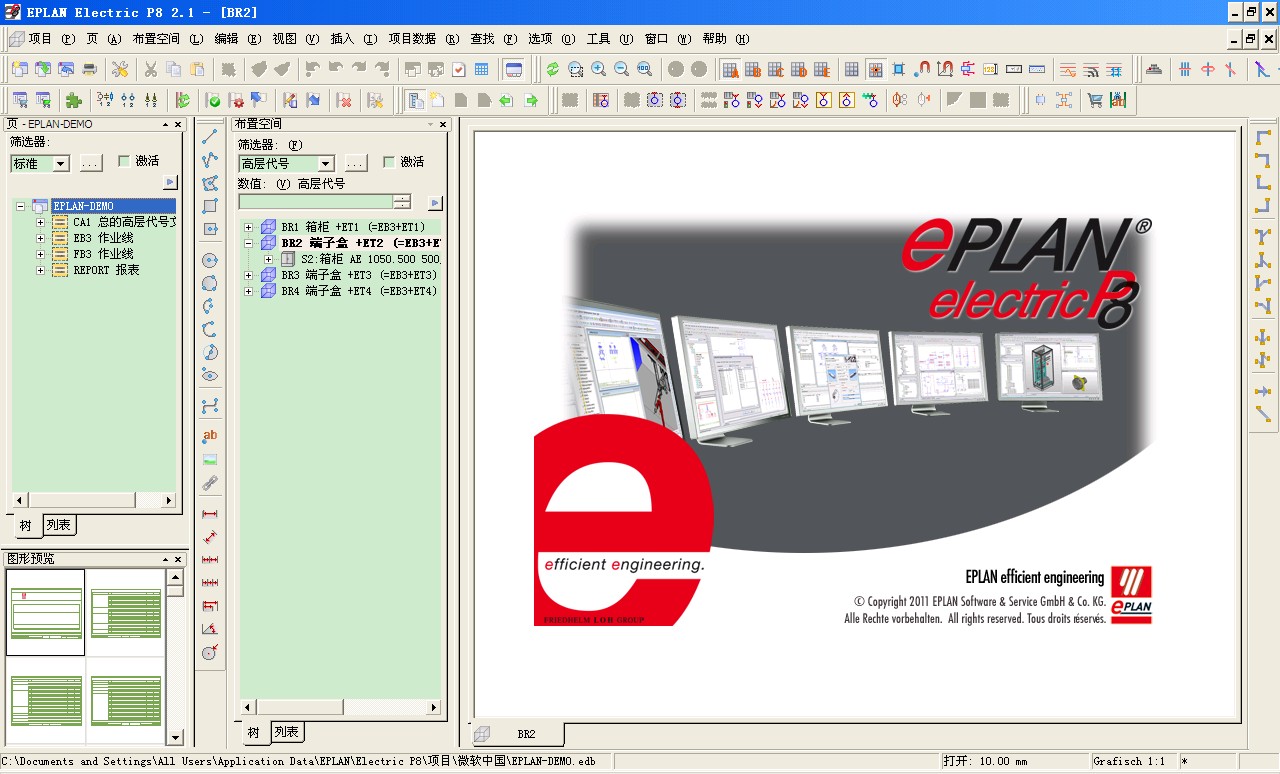This screenshot has width=1280, height=774.
Task: Toggle 激活 checkbox in layout space panel
Action: point(389,162)
